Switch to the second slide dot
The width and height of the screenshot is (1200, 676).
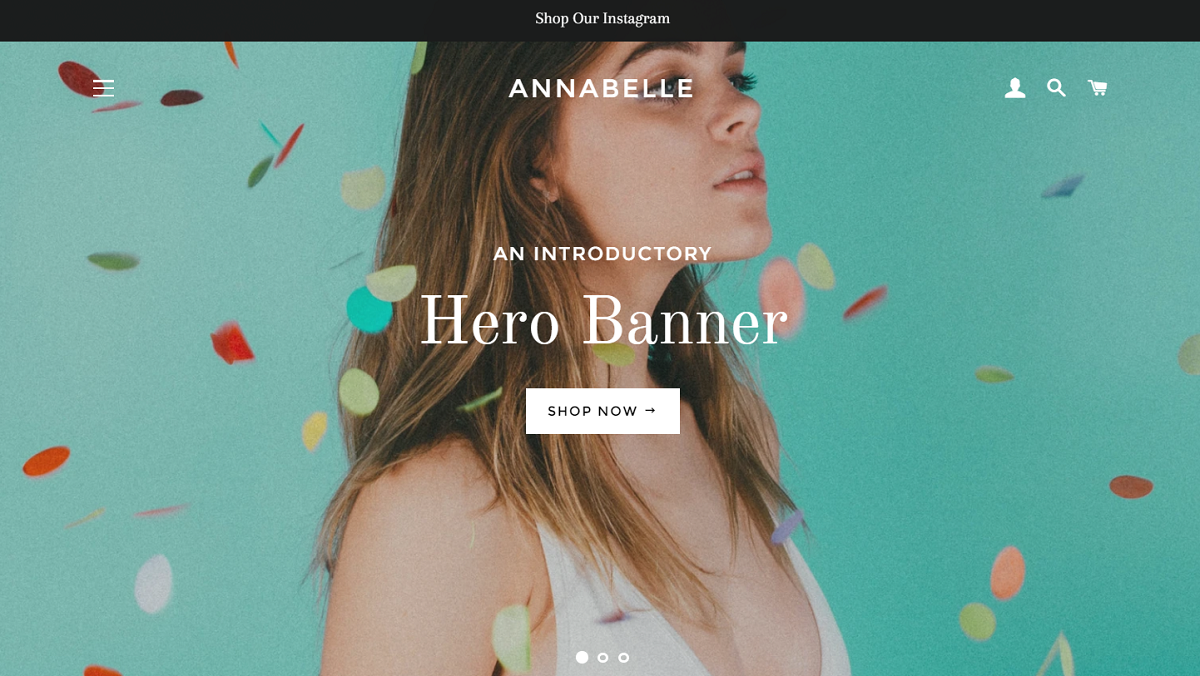click(603, 657)
